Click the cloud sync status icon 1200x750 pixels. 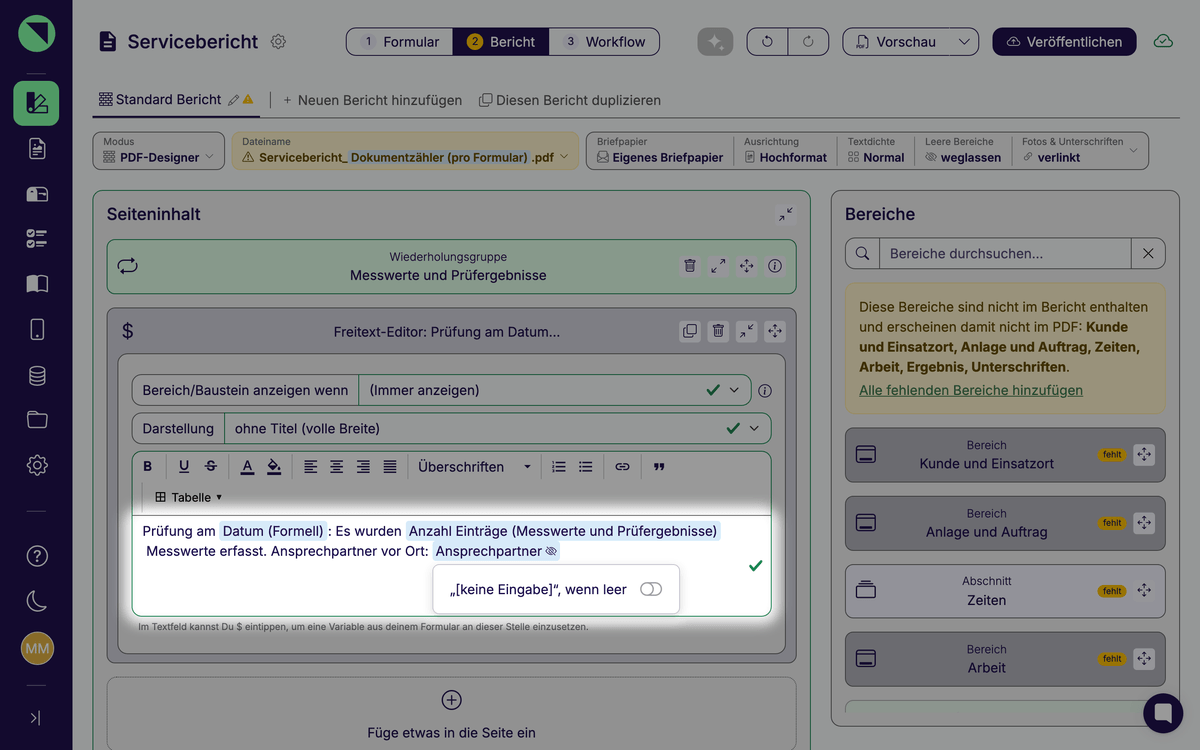[x=1163, y=41]
